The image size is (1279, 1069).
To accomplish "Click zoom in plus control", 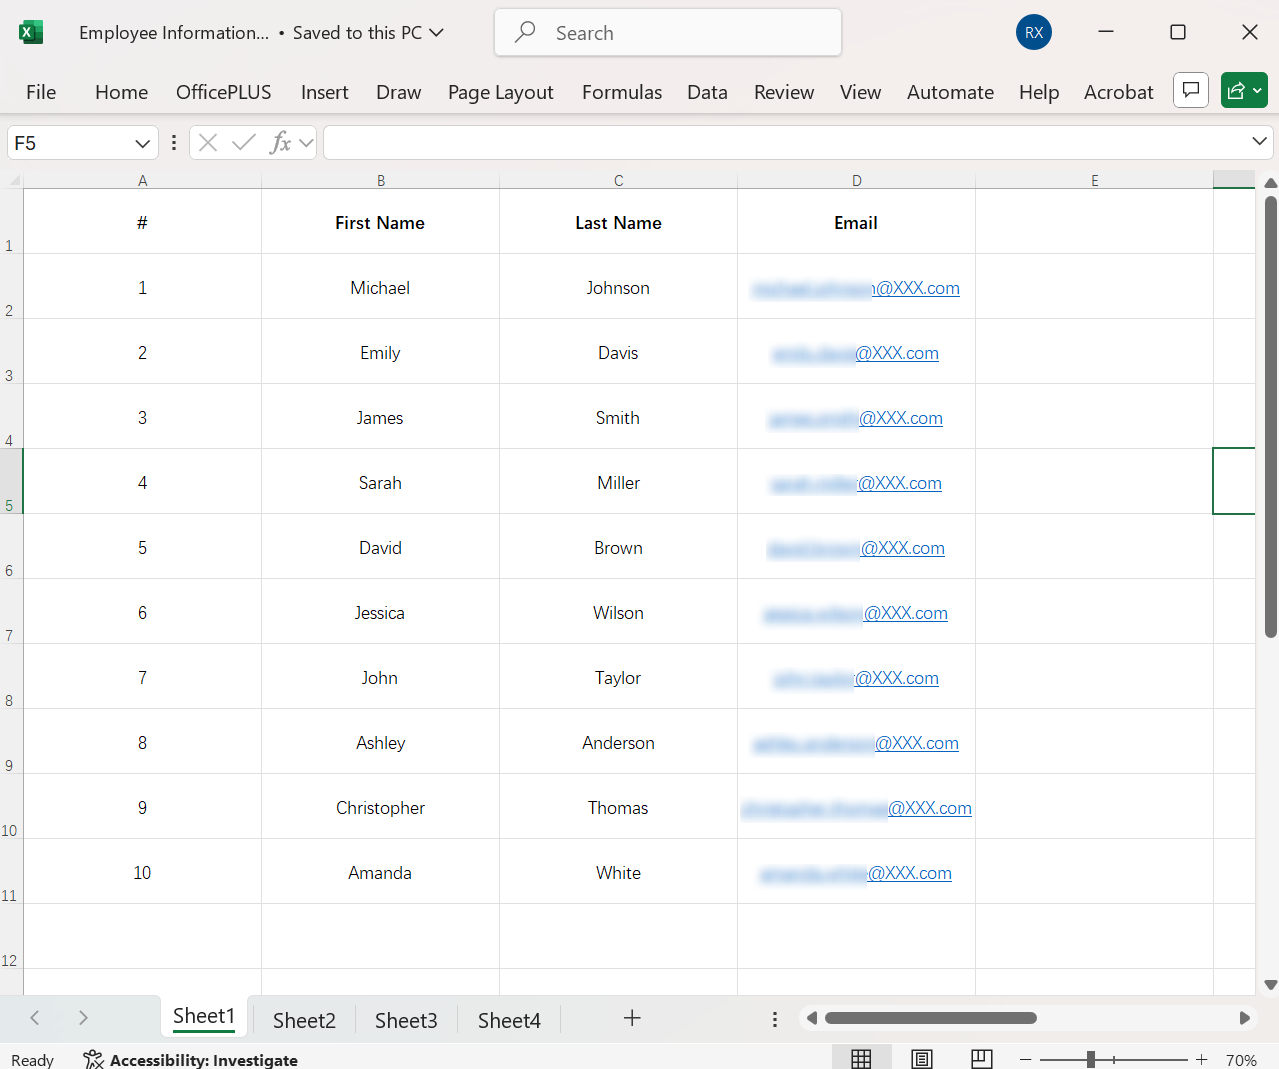I will (1201, 1057).
